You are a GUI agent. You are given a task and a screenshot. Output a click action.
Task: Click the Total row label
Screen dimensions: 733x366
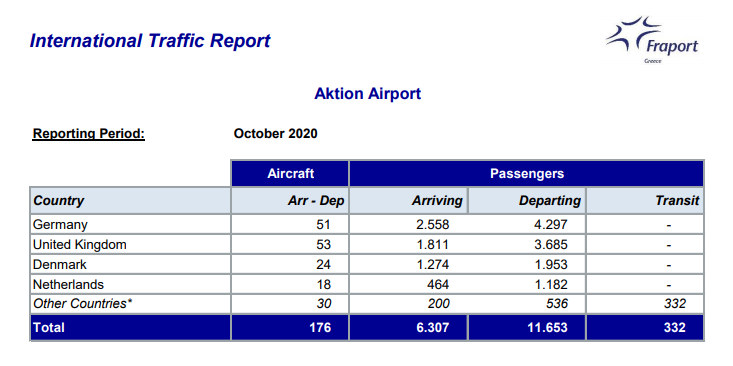pos(49,328)
